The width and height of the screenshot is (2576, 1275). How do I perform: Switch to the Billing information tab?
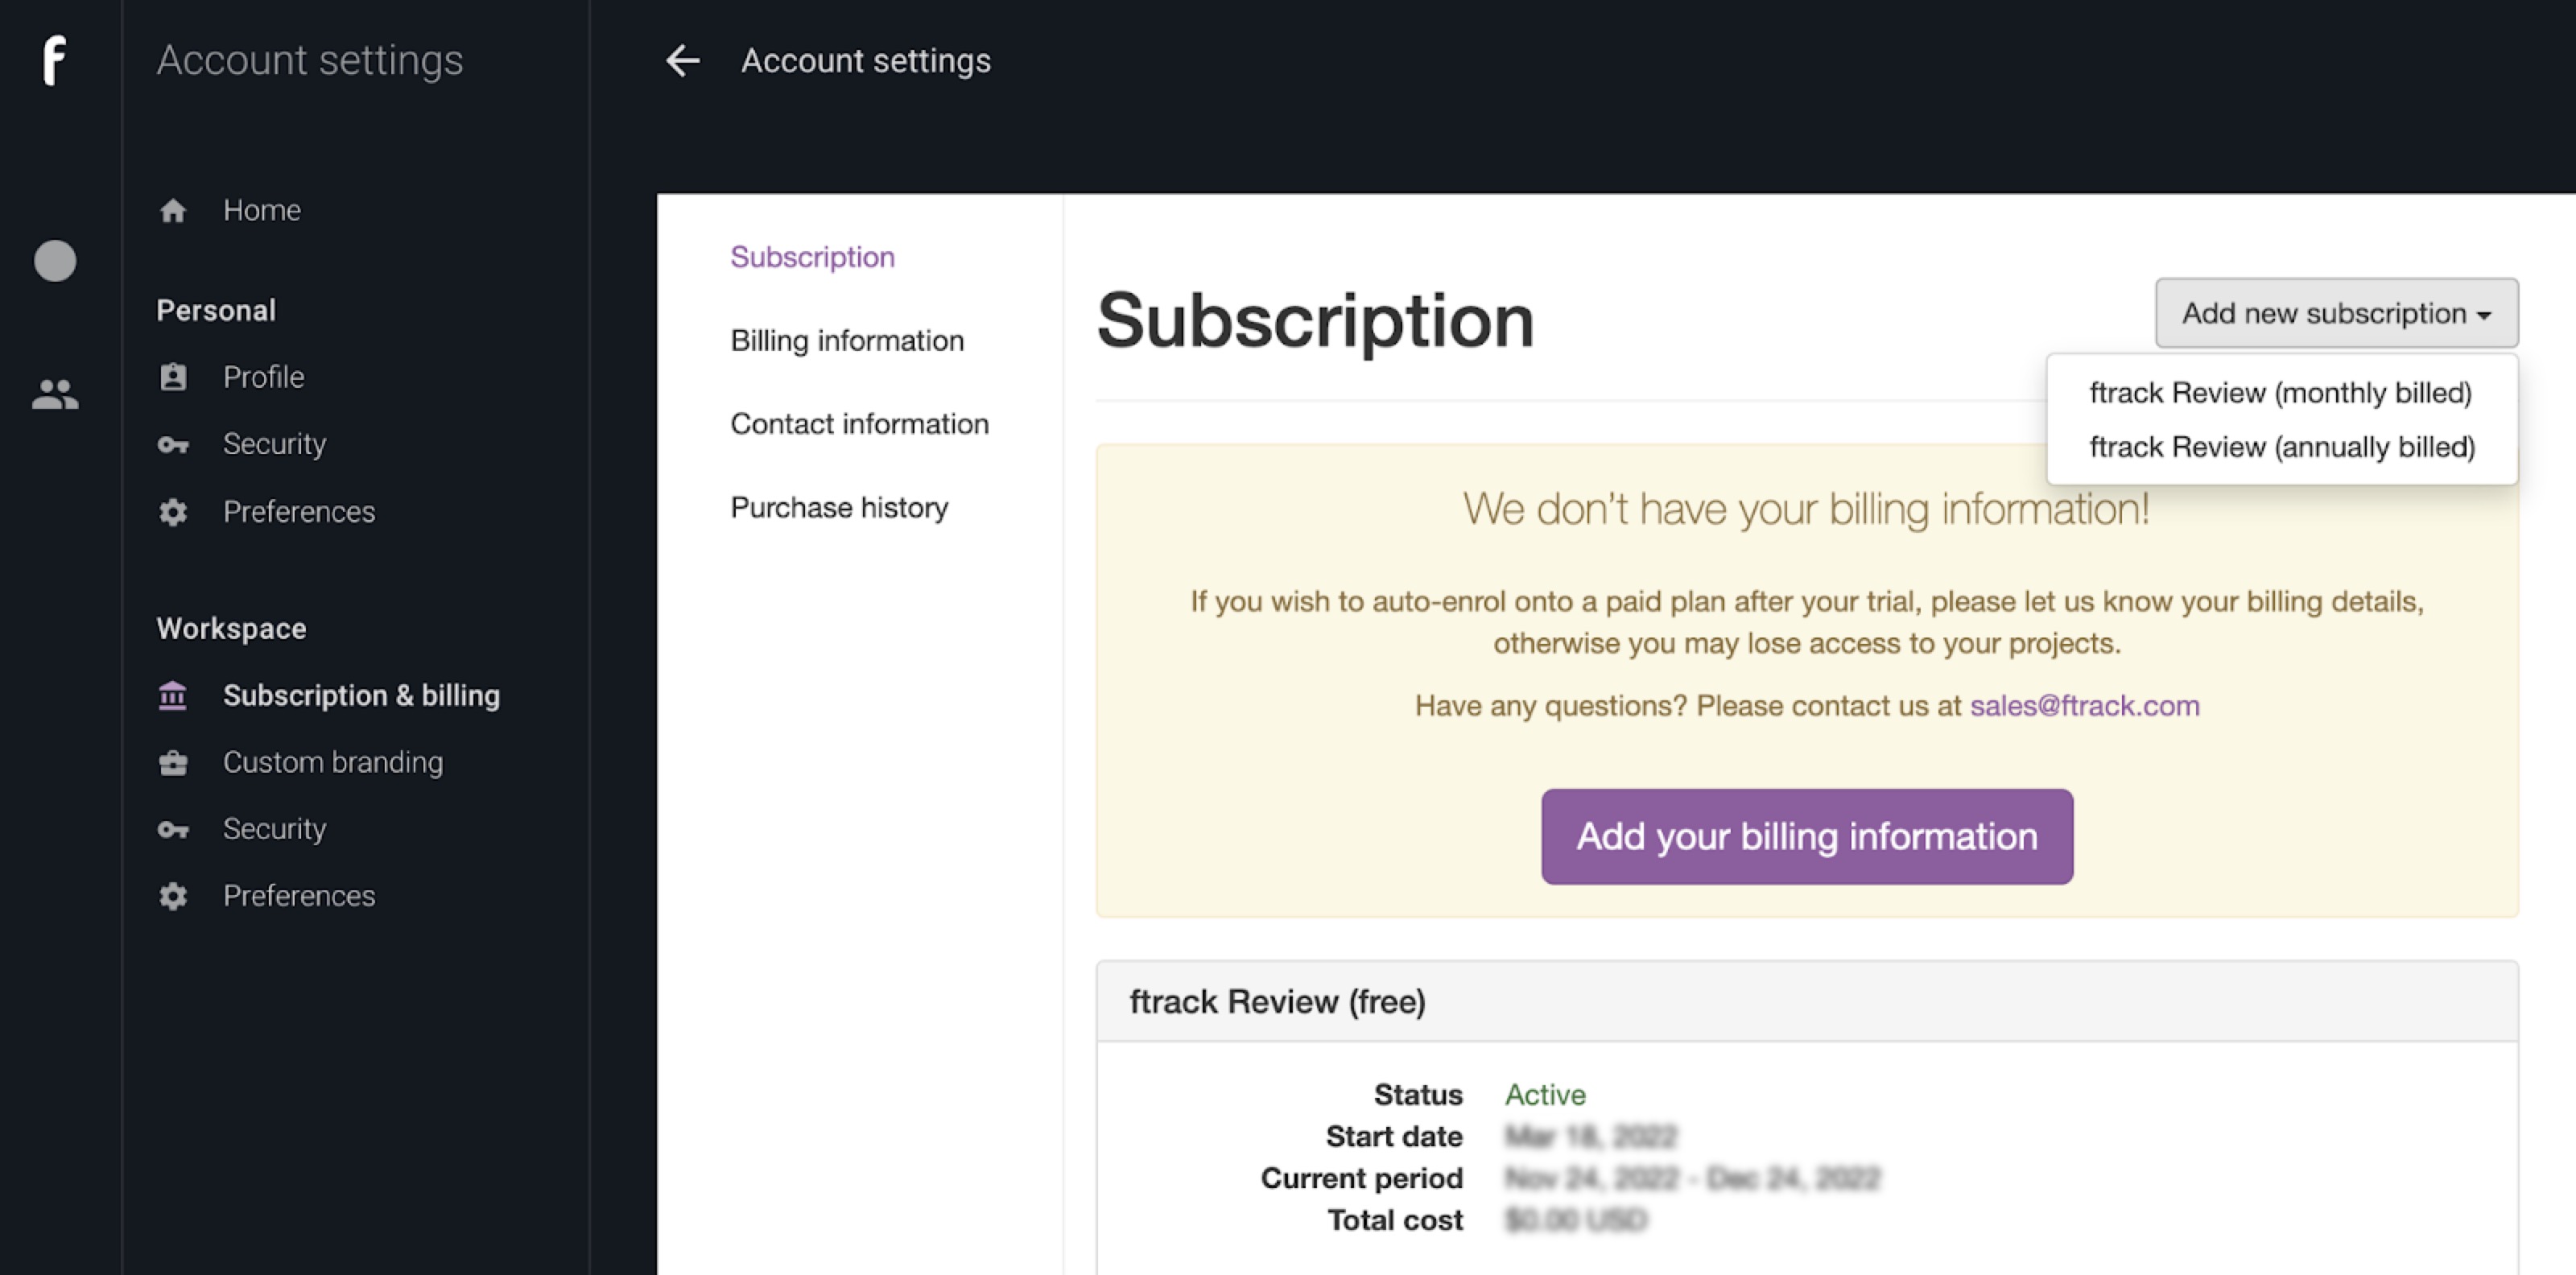[847, 340]
